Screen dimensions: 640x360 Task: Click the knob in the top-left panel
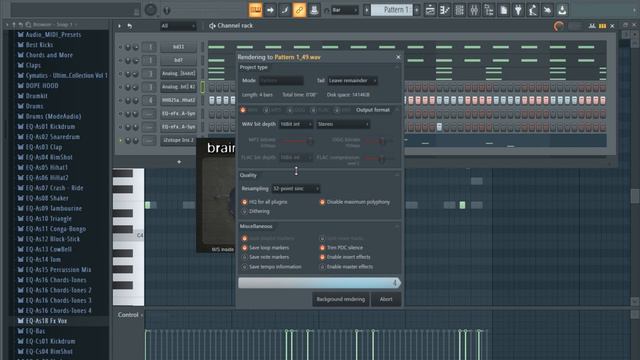click(151, 10)
